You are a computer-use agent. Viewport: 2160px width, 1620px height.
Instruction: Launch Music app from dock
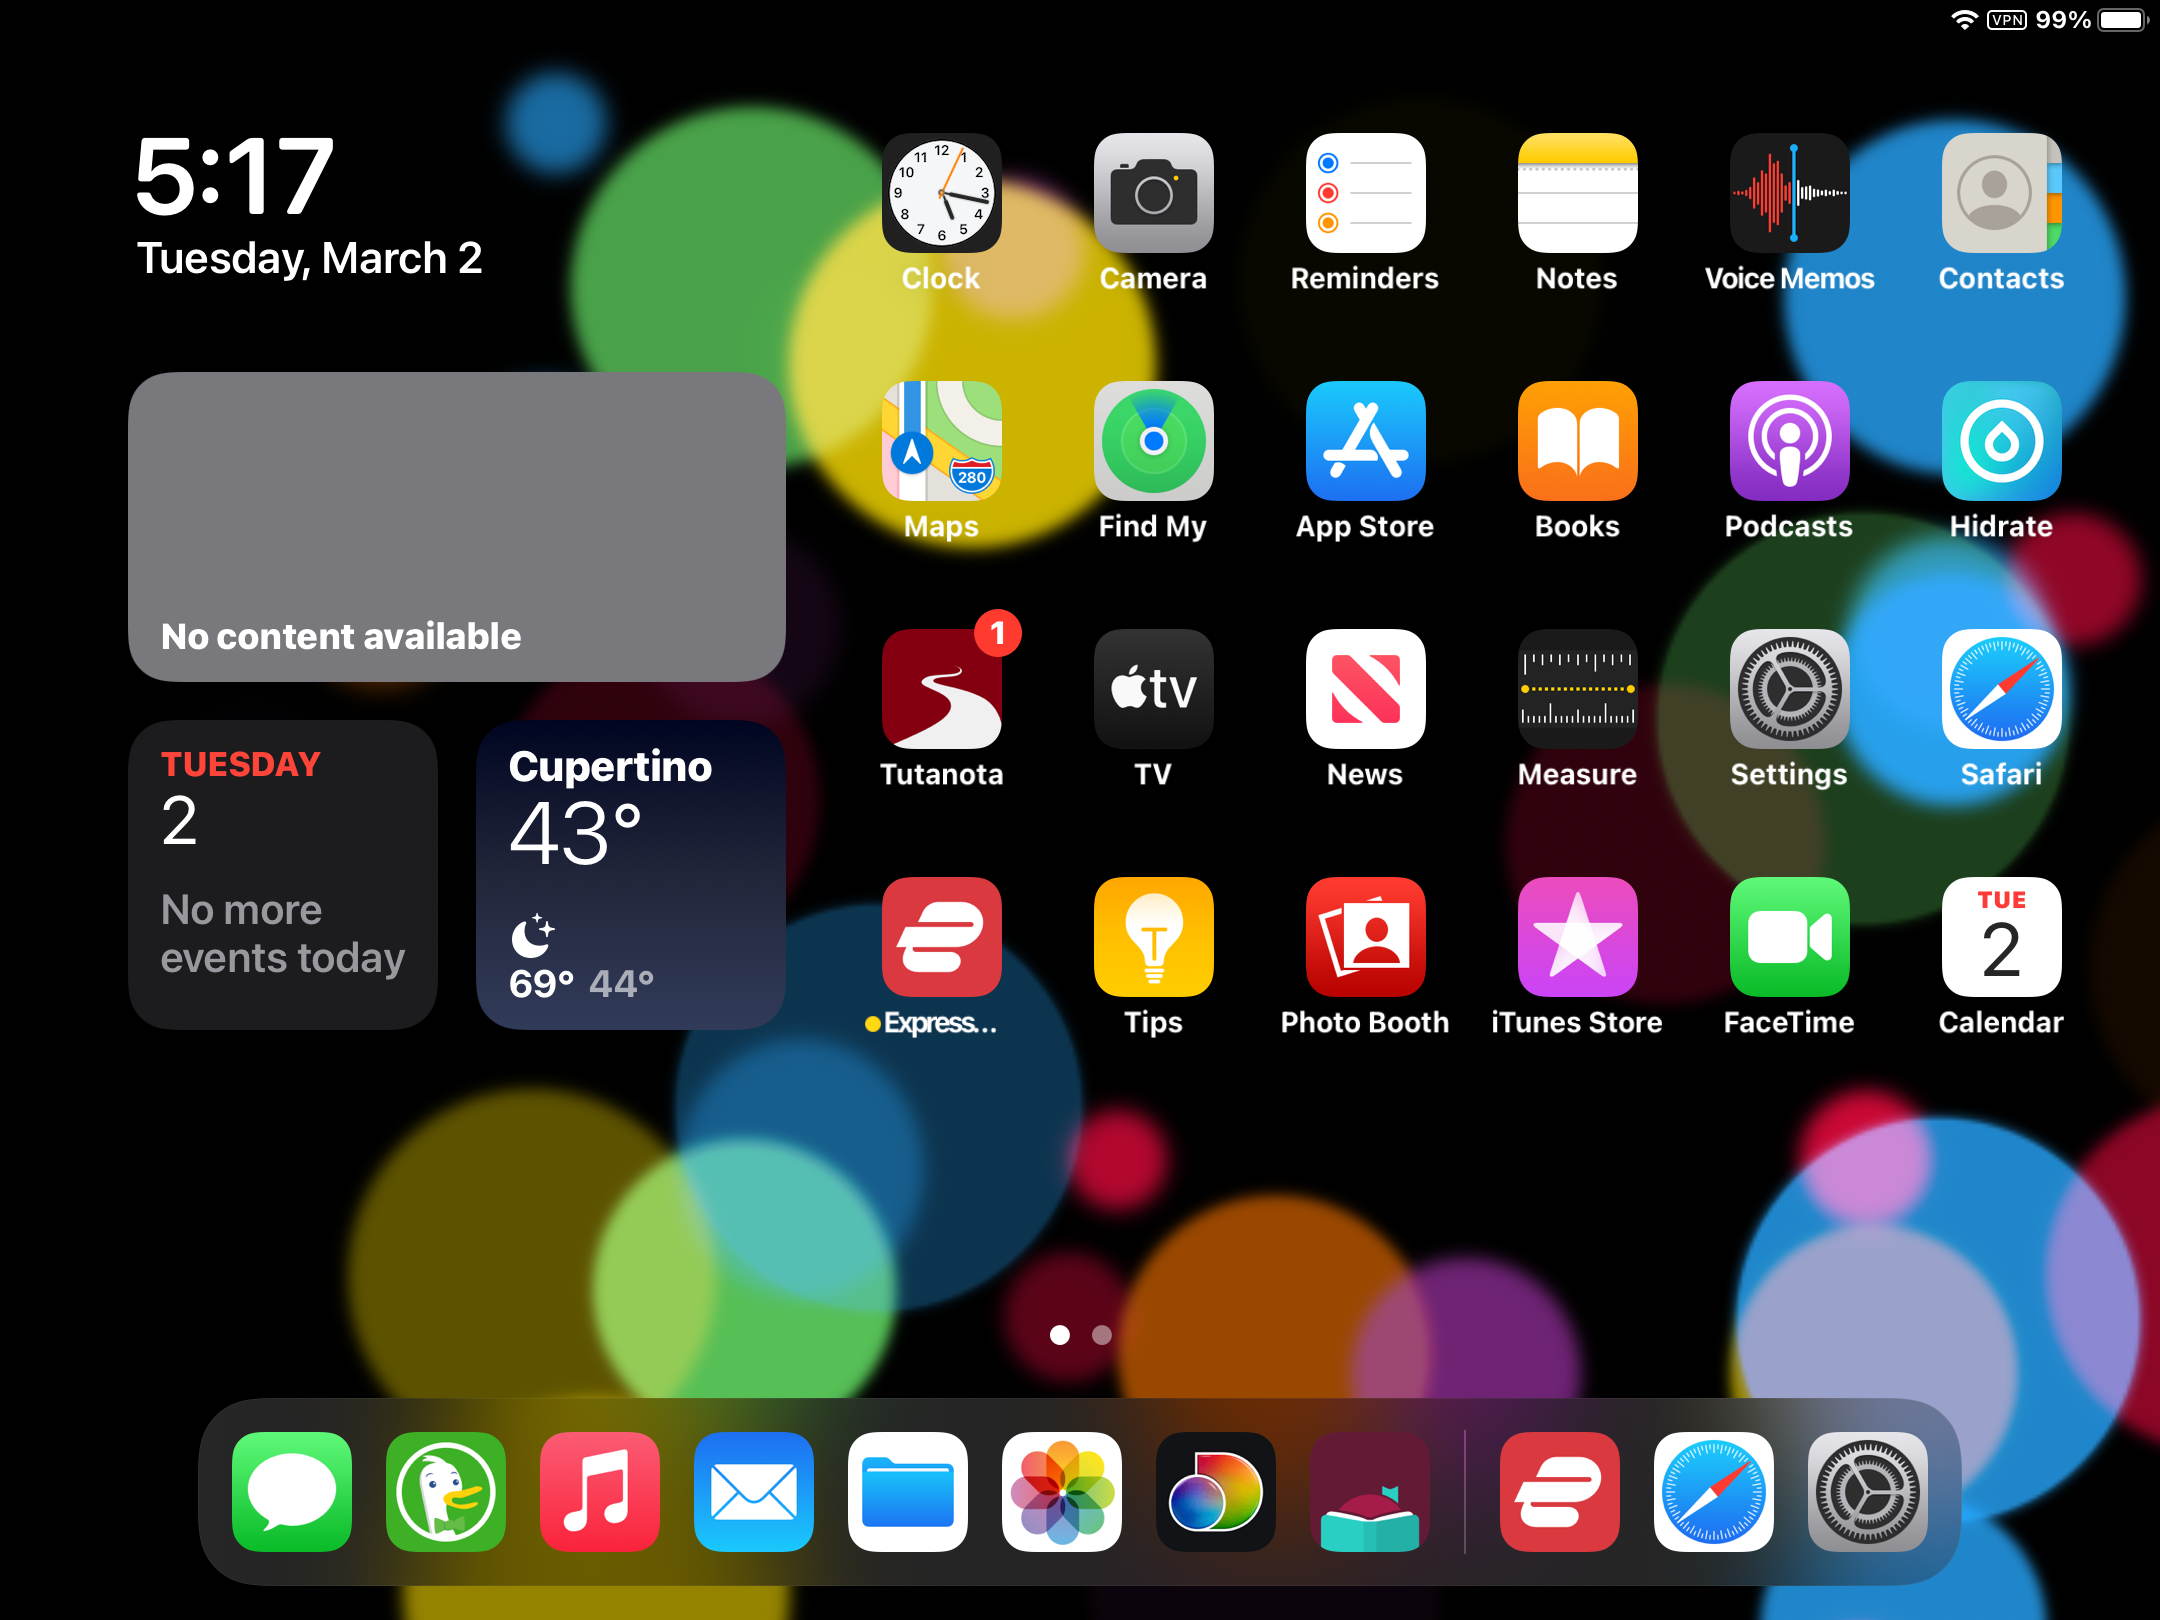[x=600, y=1491]
